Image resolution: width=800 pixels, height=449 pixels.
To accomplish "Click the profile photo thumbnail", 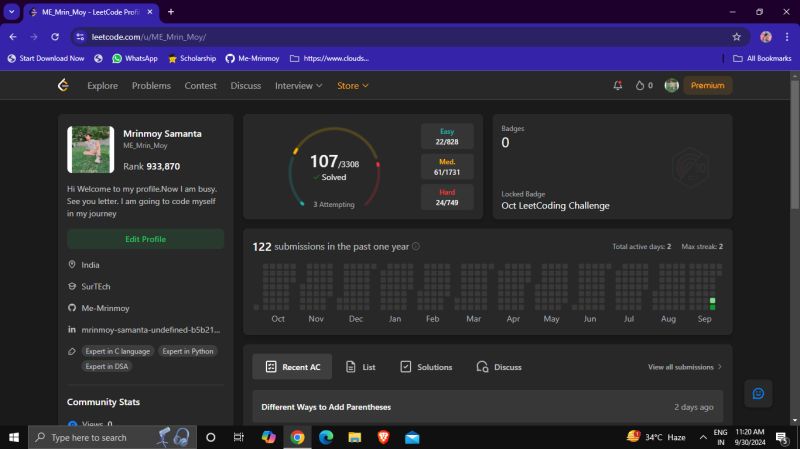I will tap(90, 149).
